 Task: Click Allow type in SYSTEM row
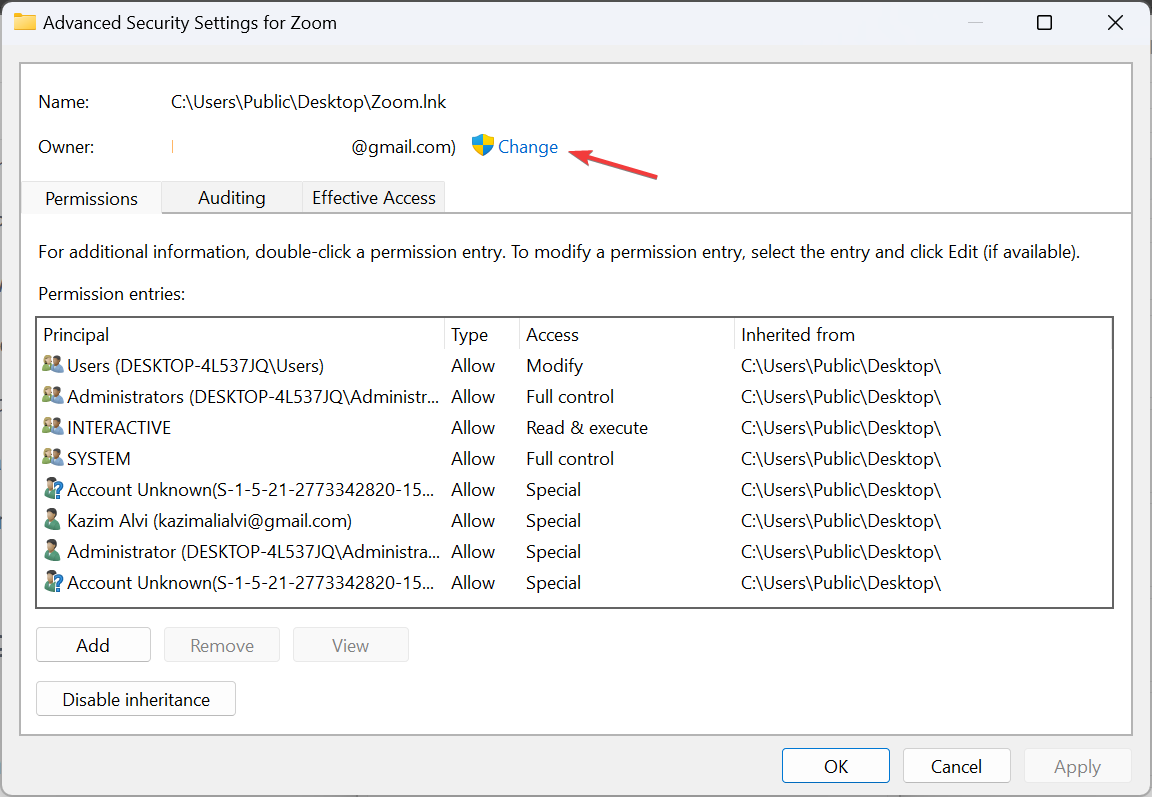(473, 458)
